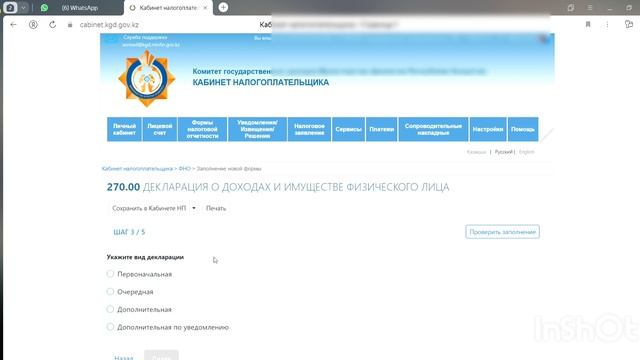Click the tab counter icon
The image size is (640, 360).
10,7
